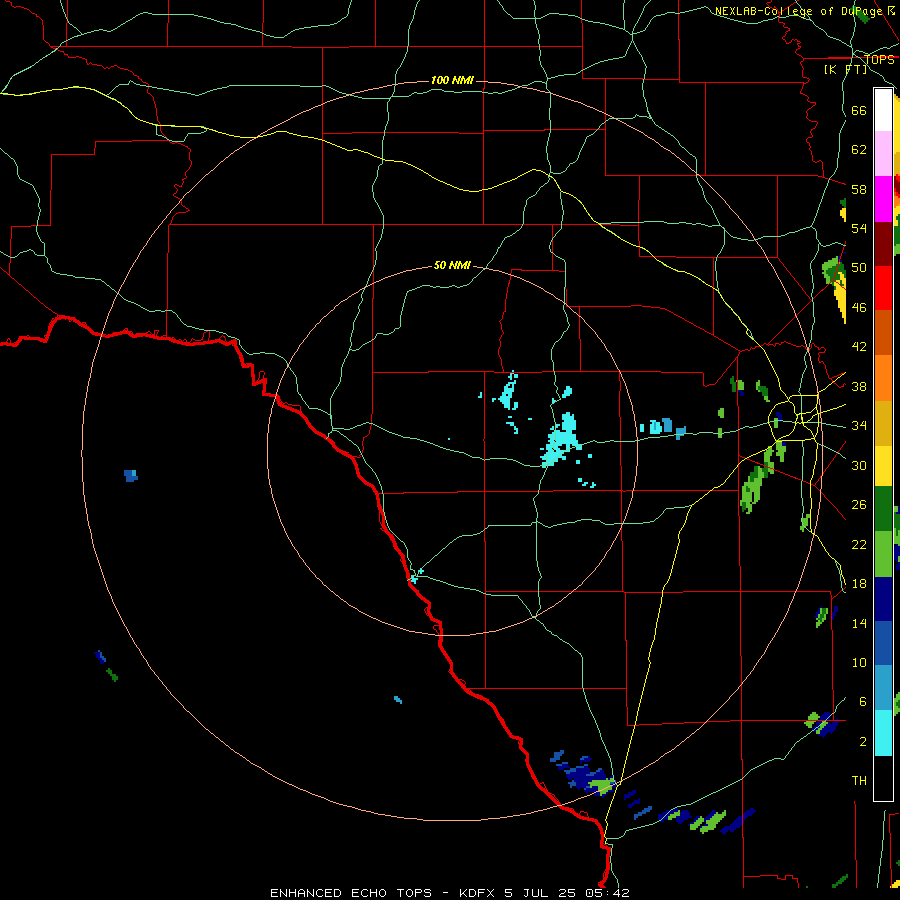Click the 'ENHANCED ECHO TOPS' product title
This screenshot has width=900, height=900.
pyautogui.click(x=351, y=893)
